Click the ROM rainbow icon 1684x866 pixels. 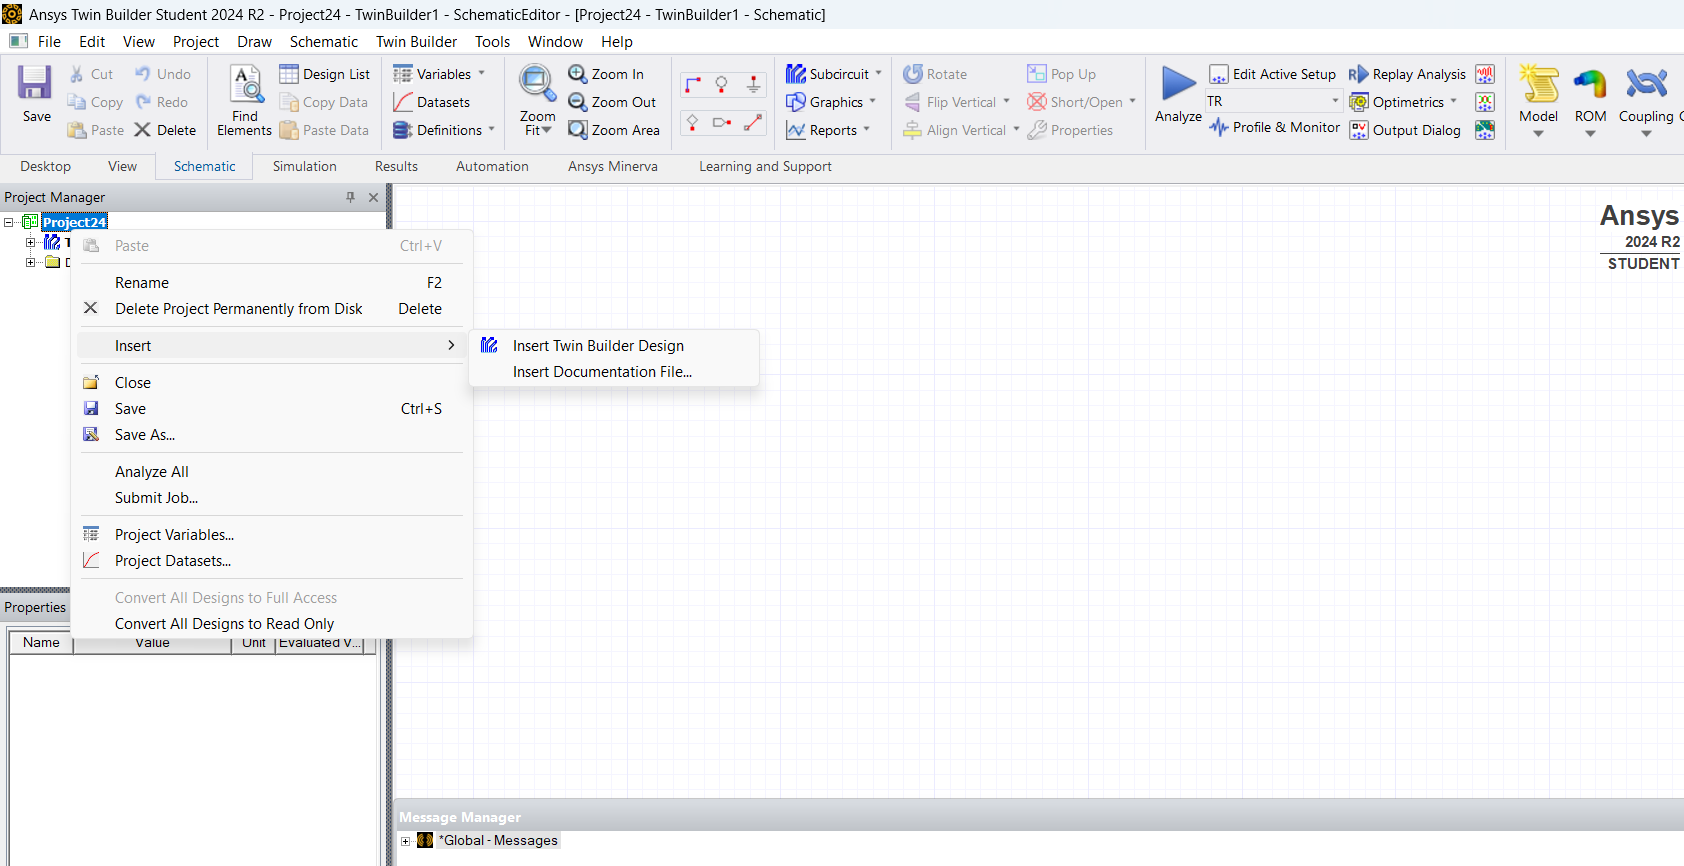(x=1590, y=84)
